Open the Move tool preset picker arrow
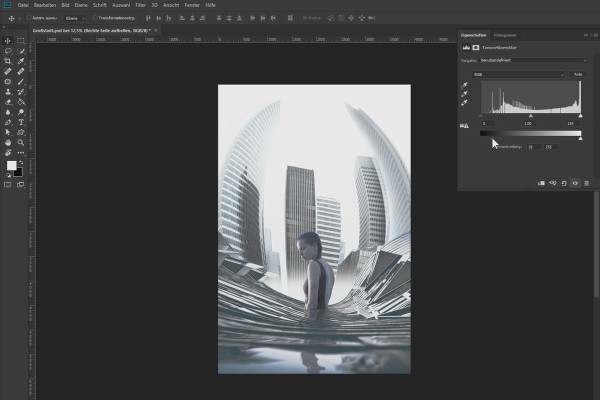This screenshot has height=400, width=600. [20, 18]
